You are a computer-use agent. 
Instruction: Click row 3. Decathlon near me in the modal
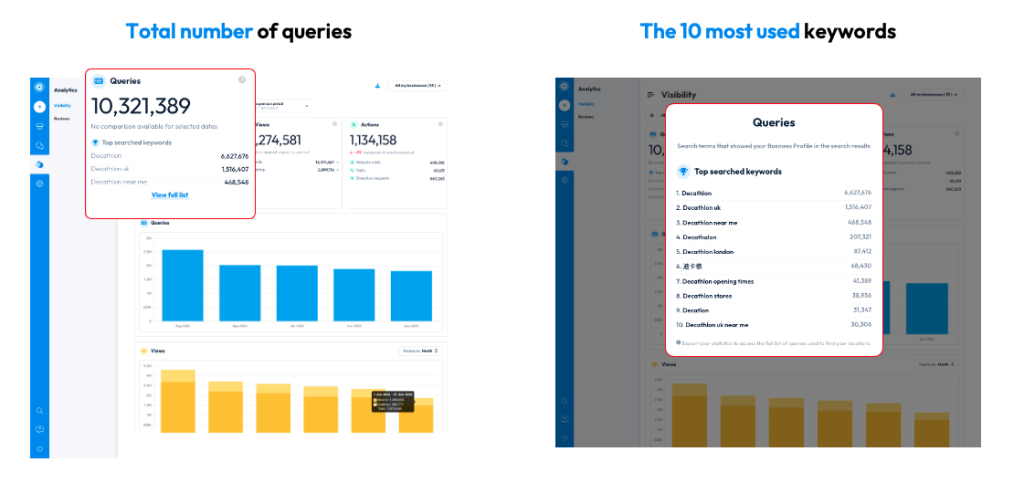coord(774,223)
